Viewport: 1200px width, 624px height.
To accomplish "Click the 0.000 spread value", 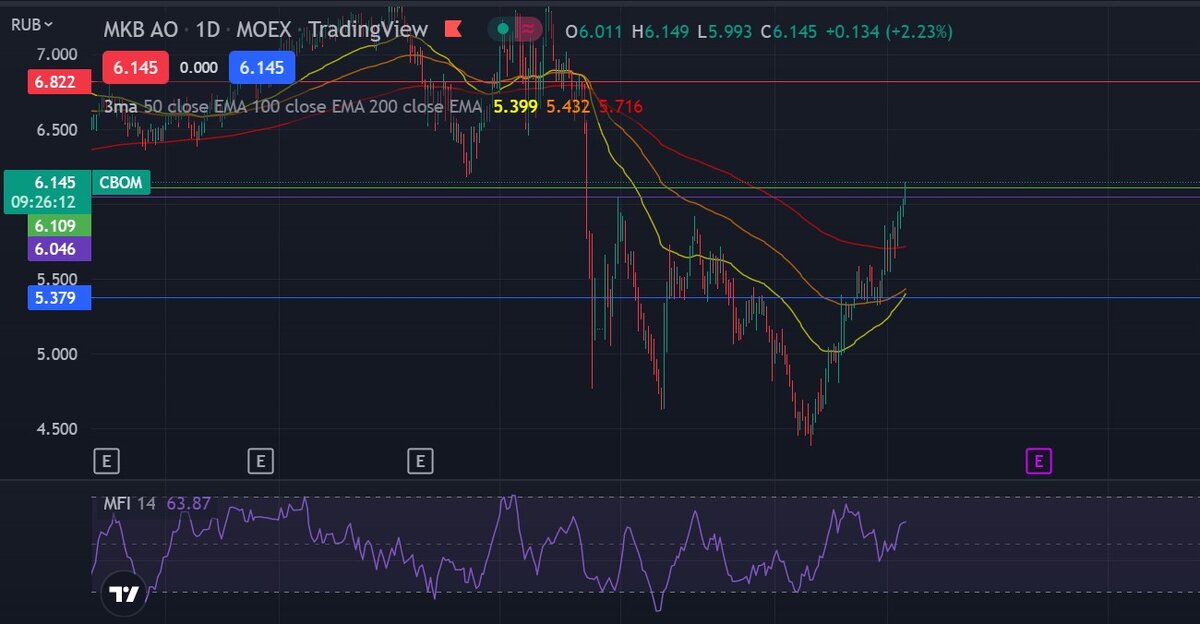I will [198, 68].
